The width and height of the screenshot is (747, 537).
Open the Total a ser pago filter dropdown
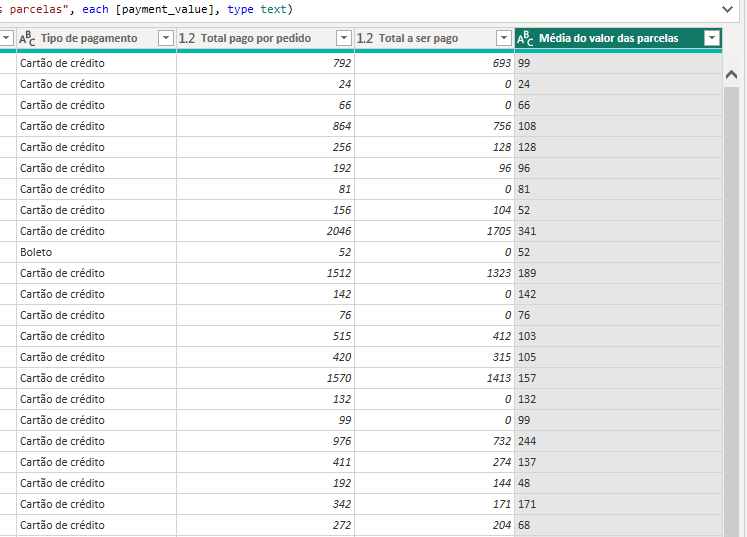click(504, 38)
